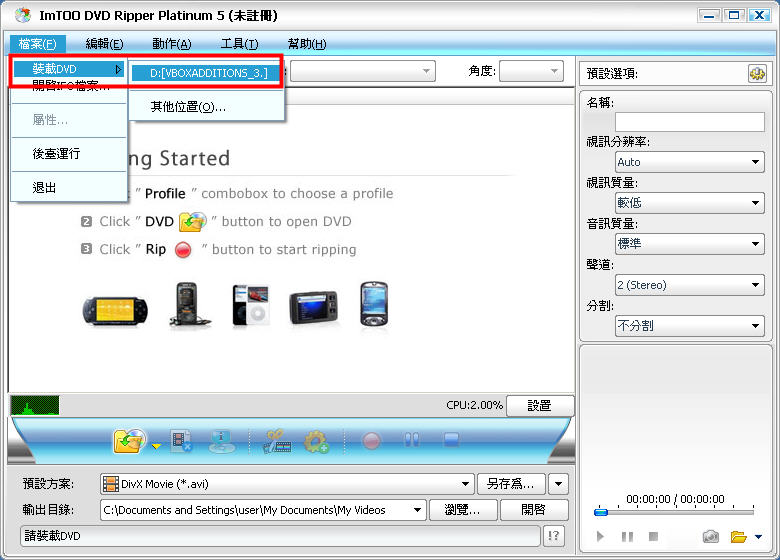The image size is (780, 560).
Task: Open the 工具(T) menu
Action: point(239,44)
